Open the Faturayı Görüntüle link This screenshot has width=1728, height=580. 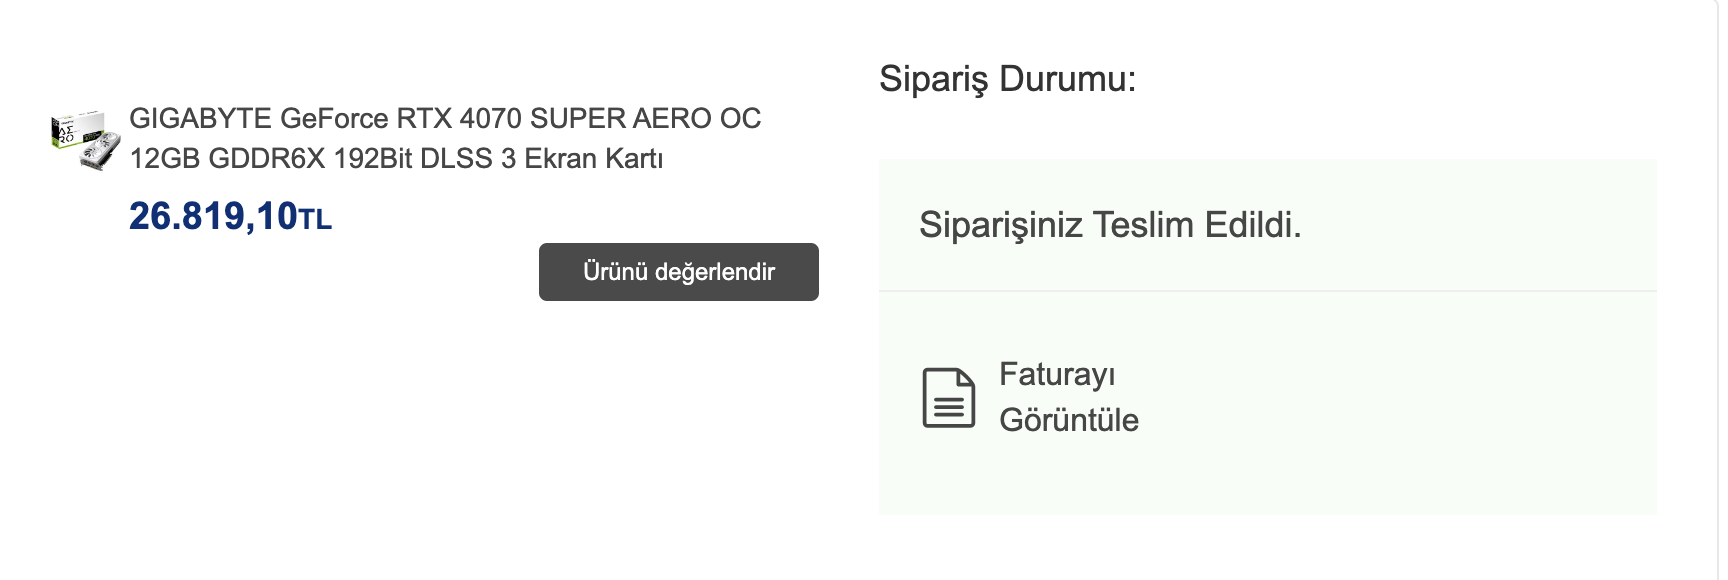(x=1068, y=397)
